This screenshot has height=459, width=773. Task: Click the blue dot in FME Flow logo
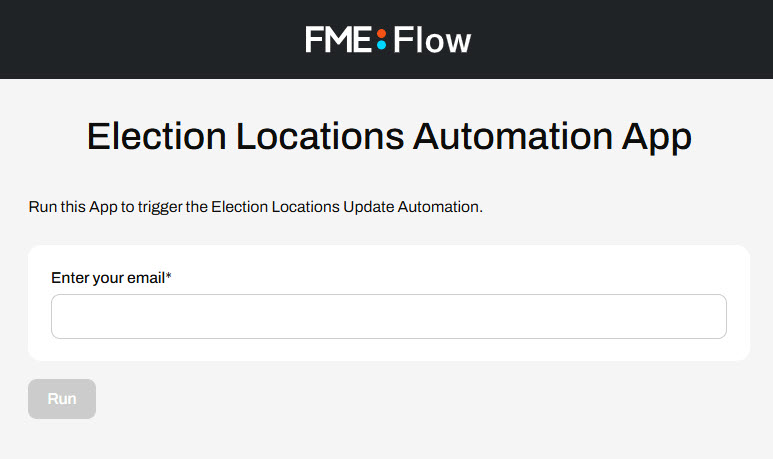(x=381, y=45)
